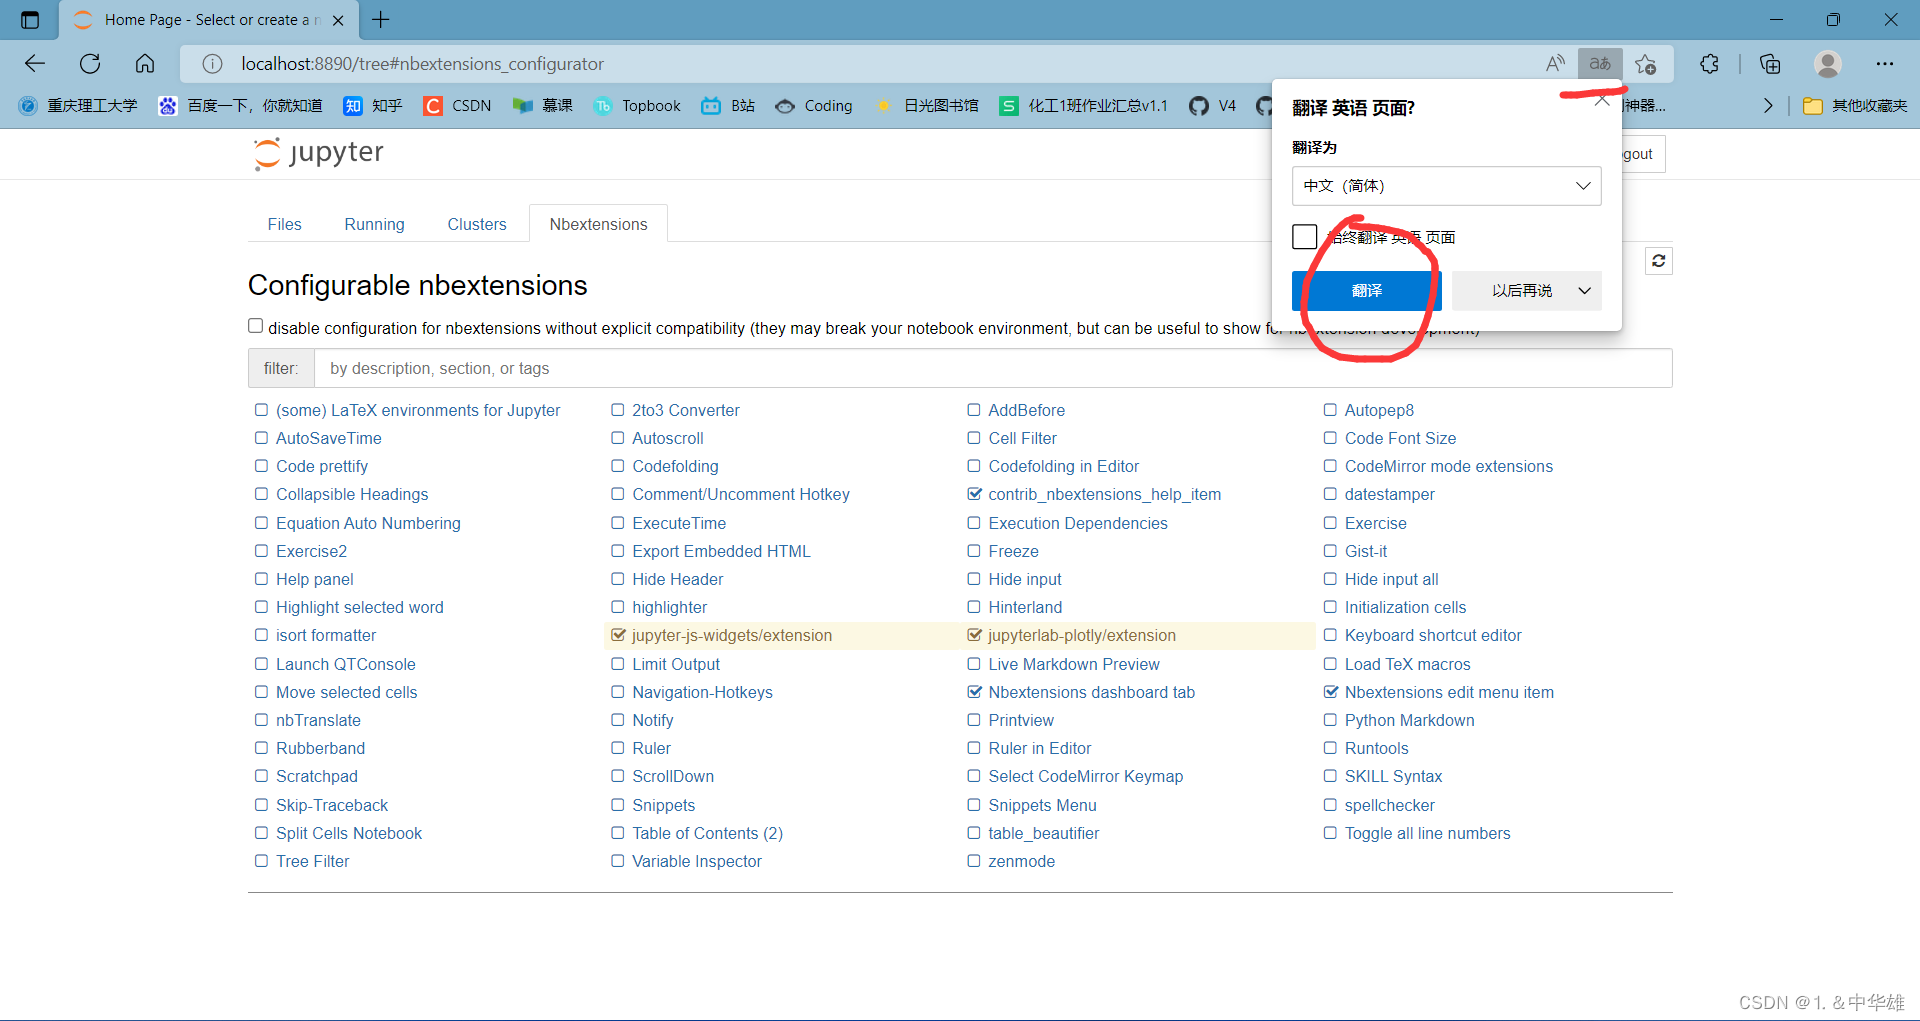Switch to the Running tab
Screen dimensions: 1920x1021
pos(374,224)
